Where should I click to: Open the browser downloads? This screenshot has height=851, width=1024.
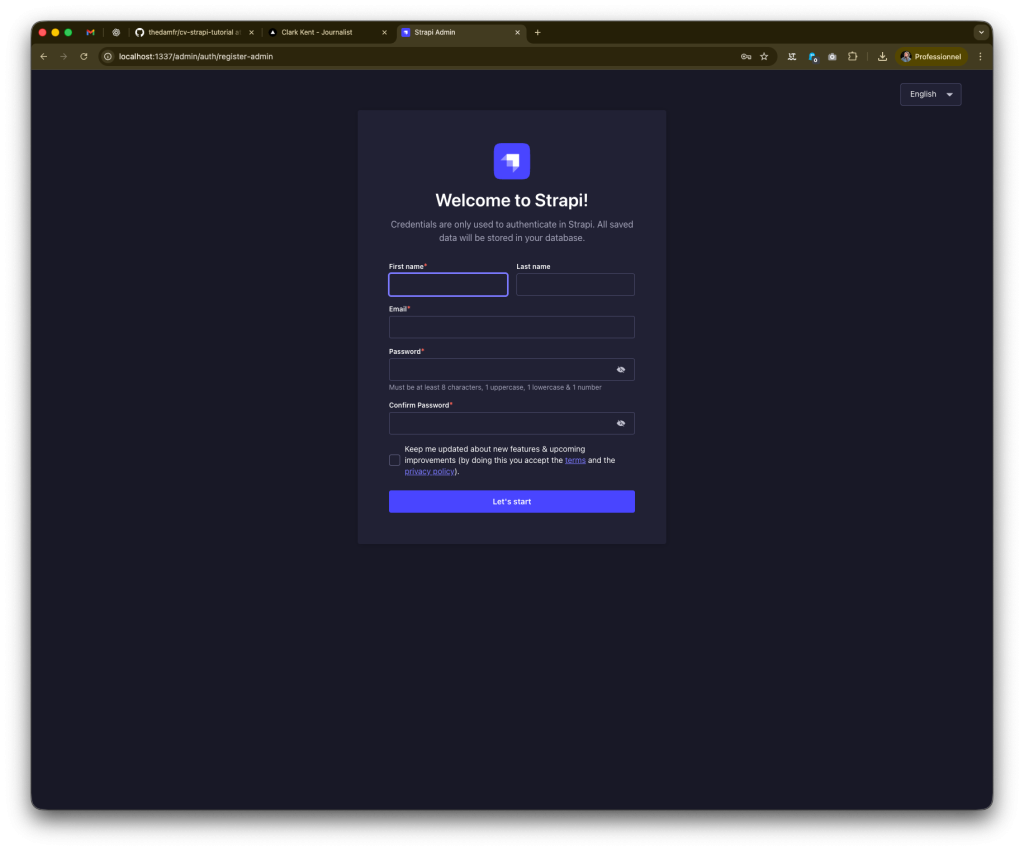coord(882,57)
